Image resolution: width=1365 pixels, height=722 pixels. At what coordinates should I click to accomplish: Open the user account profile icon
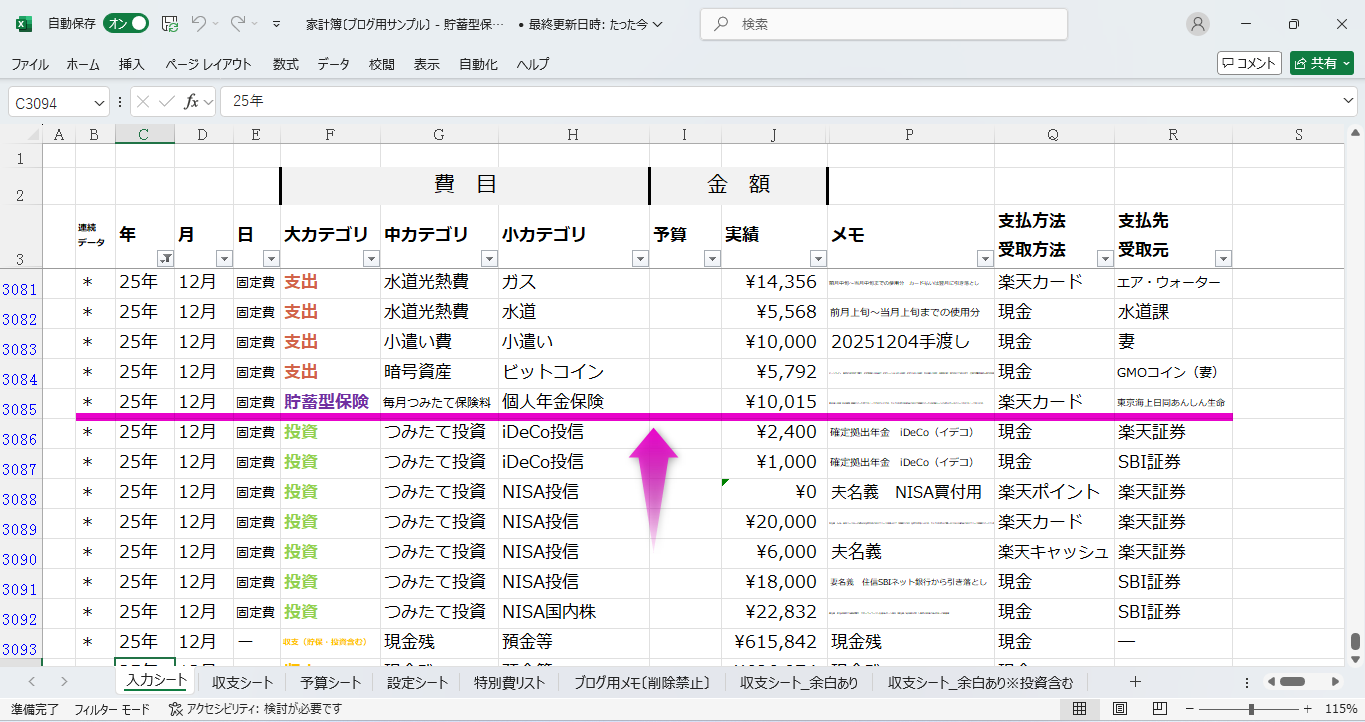click(x=1197, y=24)
